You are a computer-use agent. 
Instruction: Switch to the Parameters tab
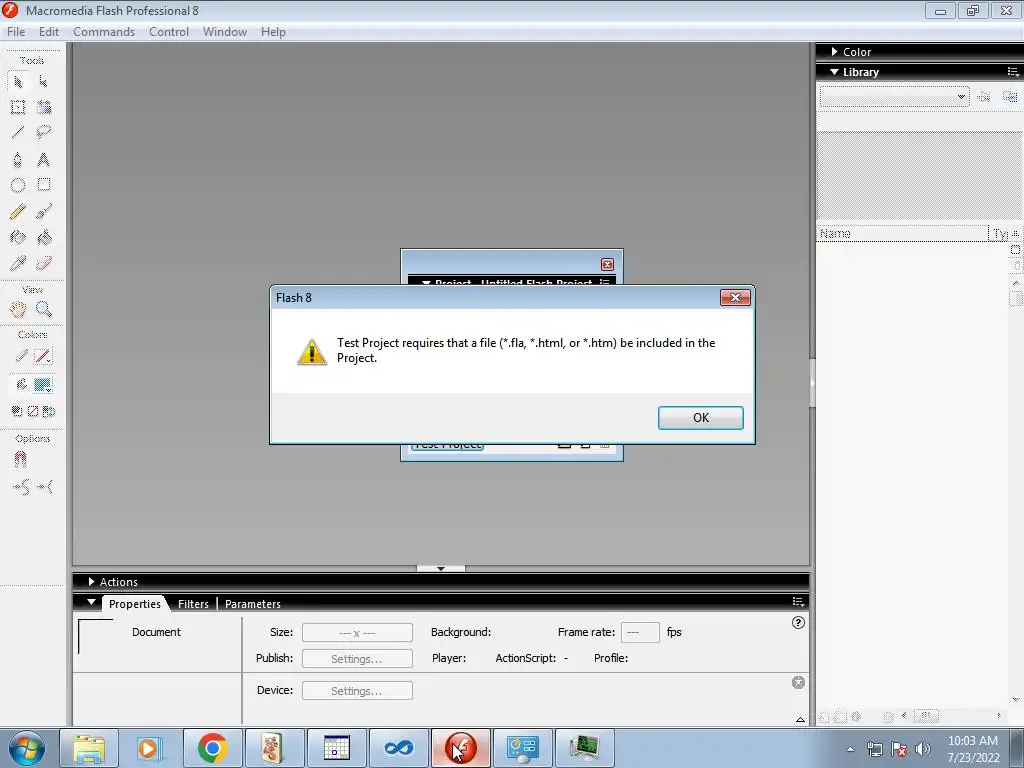pos(253,604)
